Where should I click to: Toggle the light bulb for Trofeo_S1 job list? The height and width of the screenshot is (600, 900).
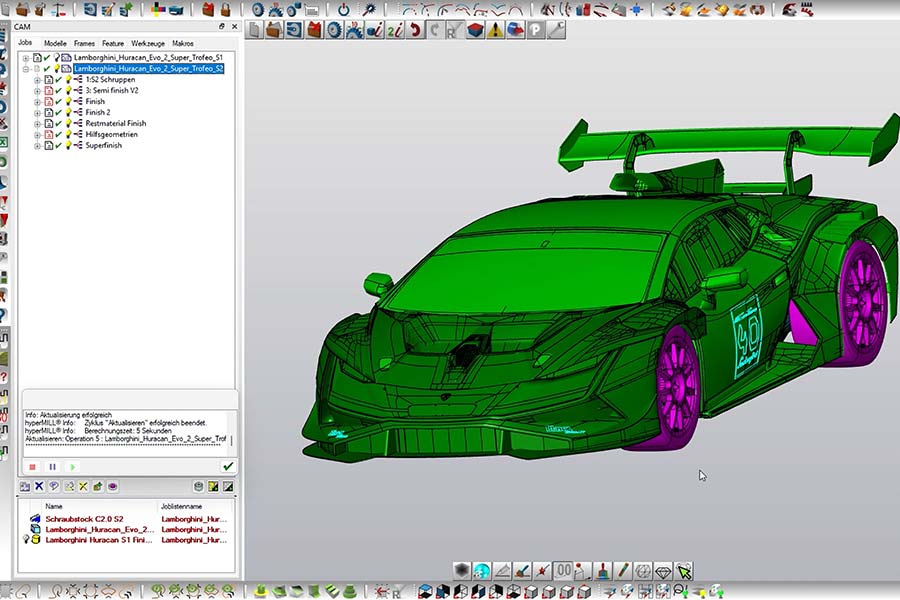[x=57, y=57]
